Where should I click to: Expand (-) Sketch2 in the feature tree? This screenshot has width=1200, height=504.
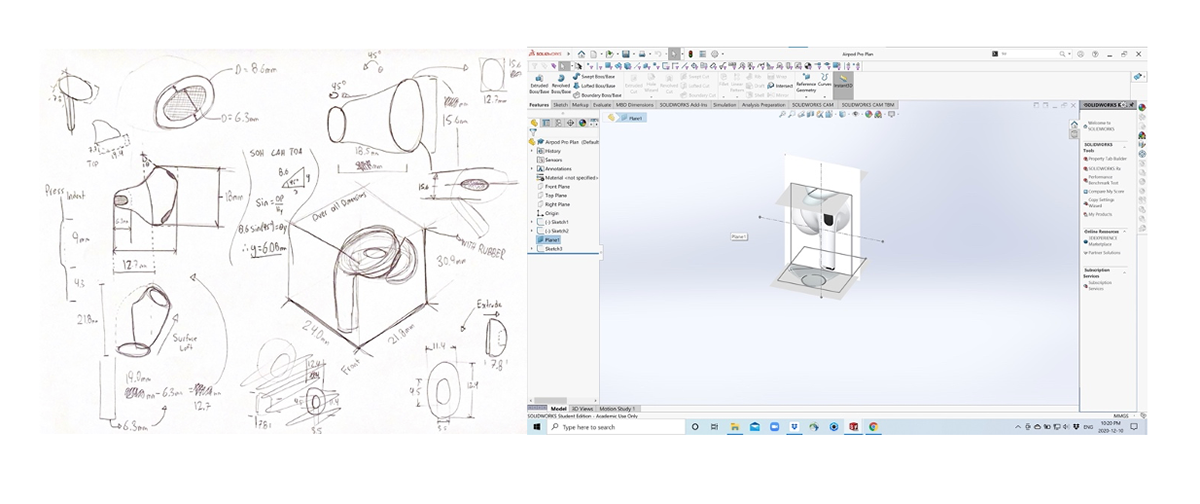(x=532, y=231)
